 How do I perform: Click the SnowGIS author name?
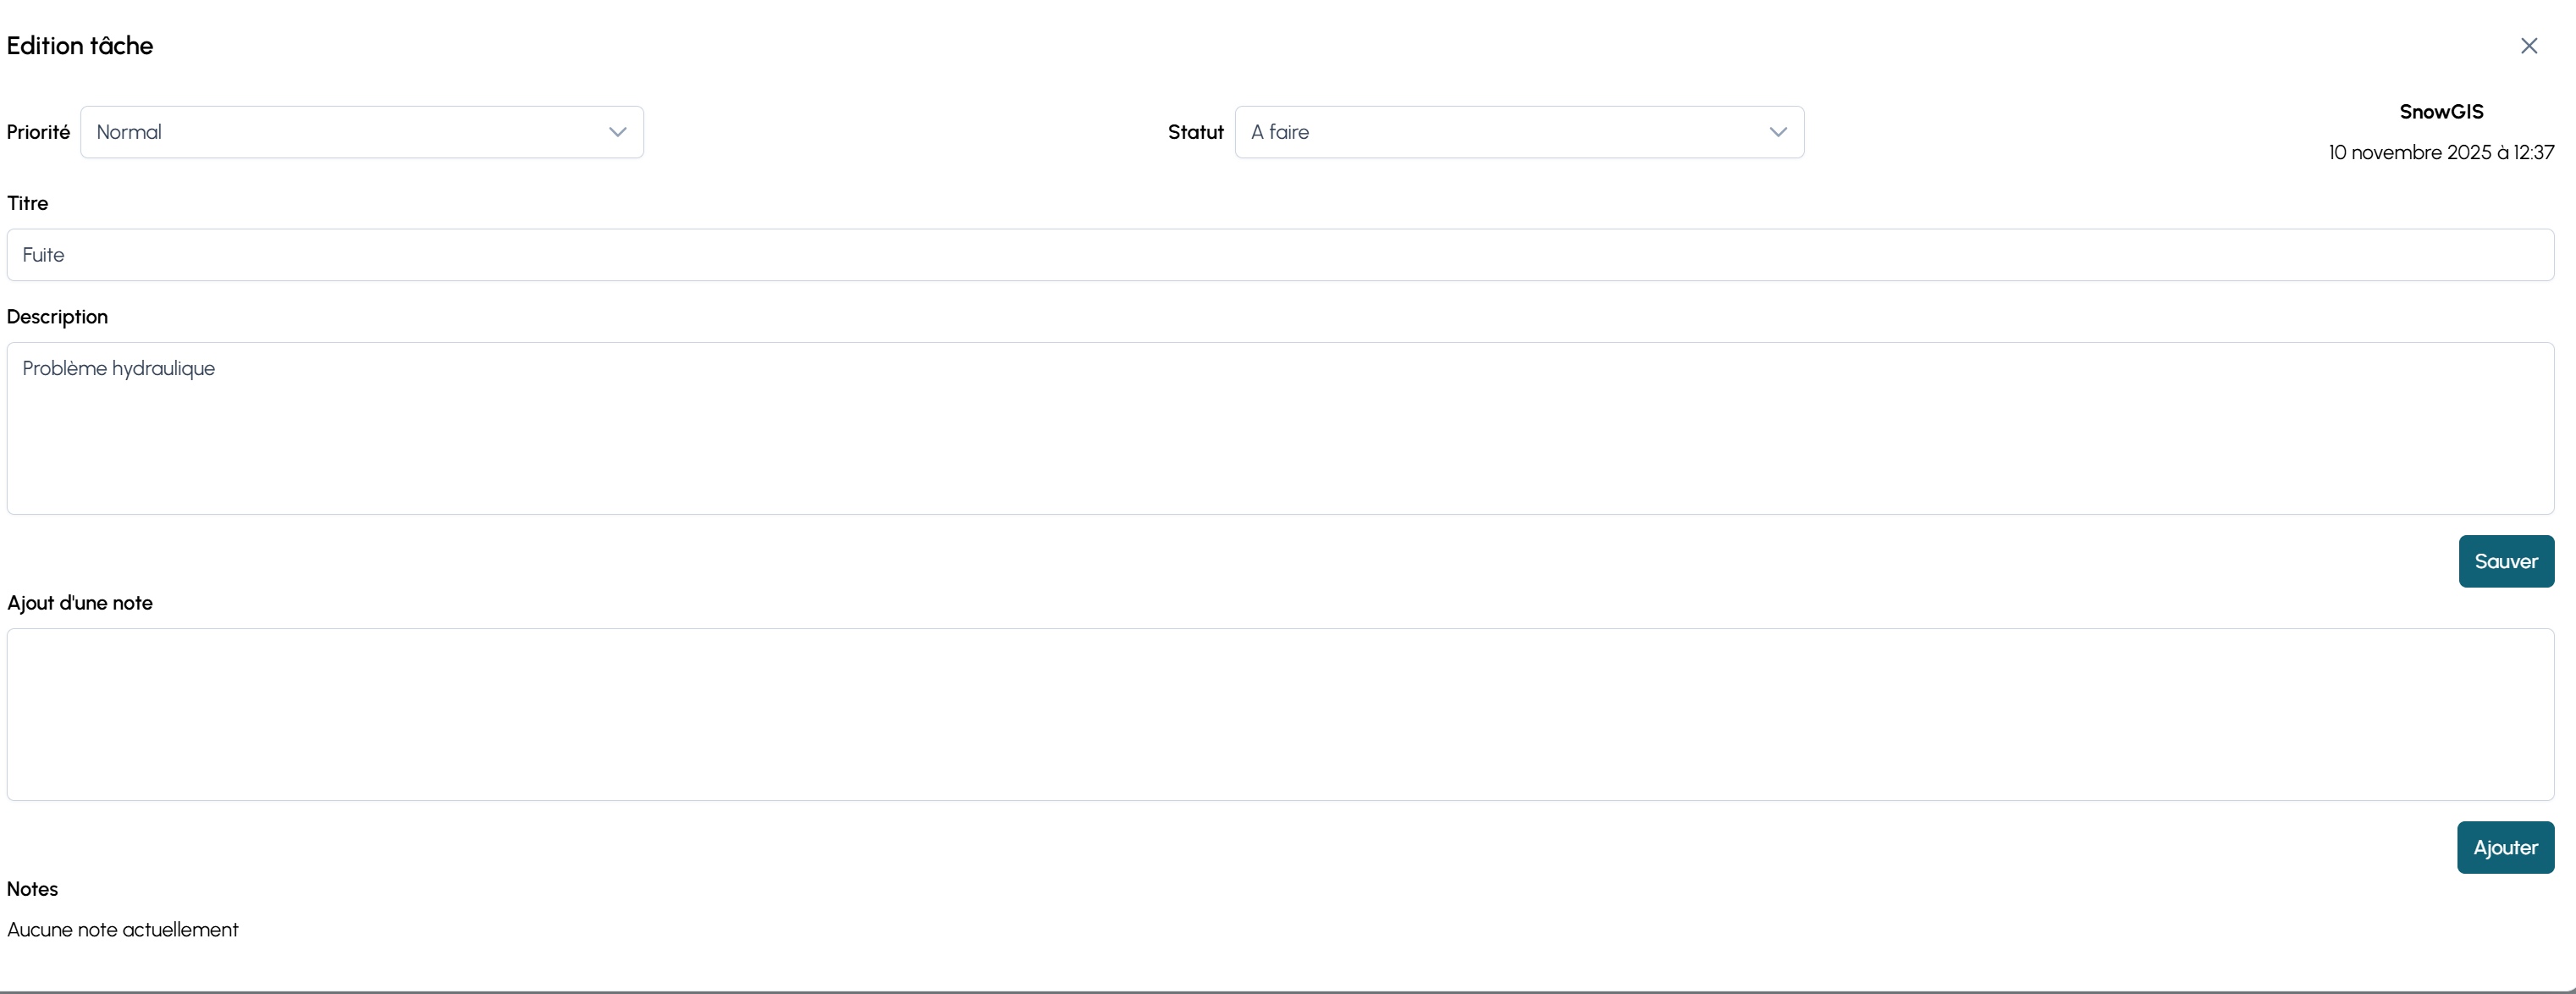pos(2441,112)
